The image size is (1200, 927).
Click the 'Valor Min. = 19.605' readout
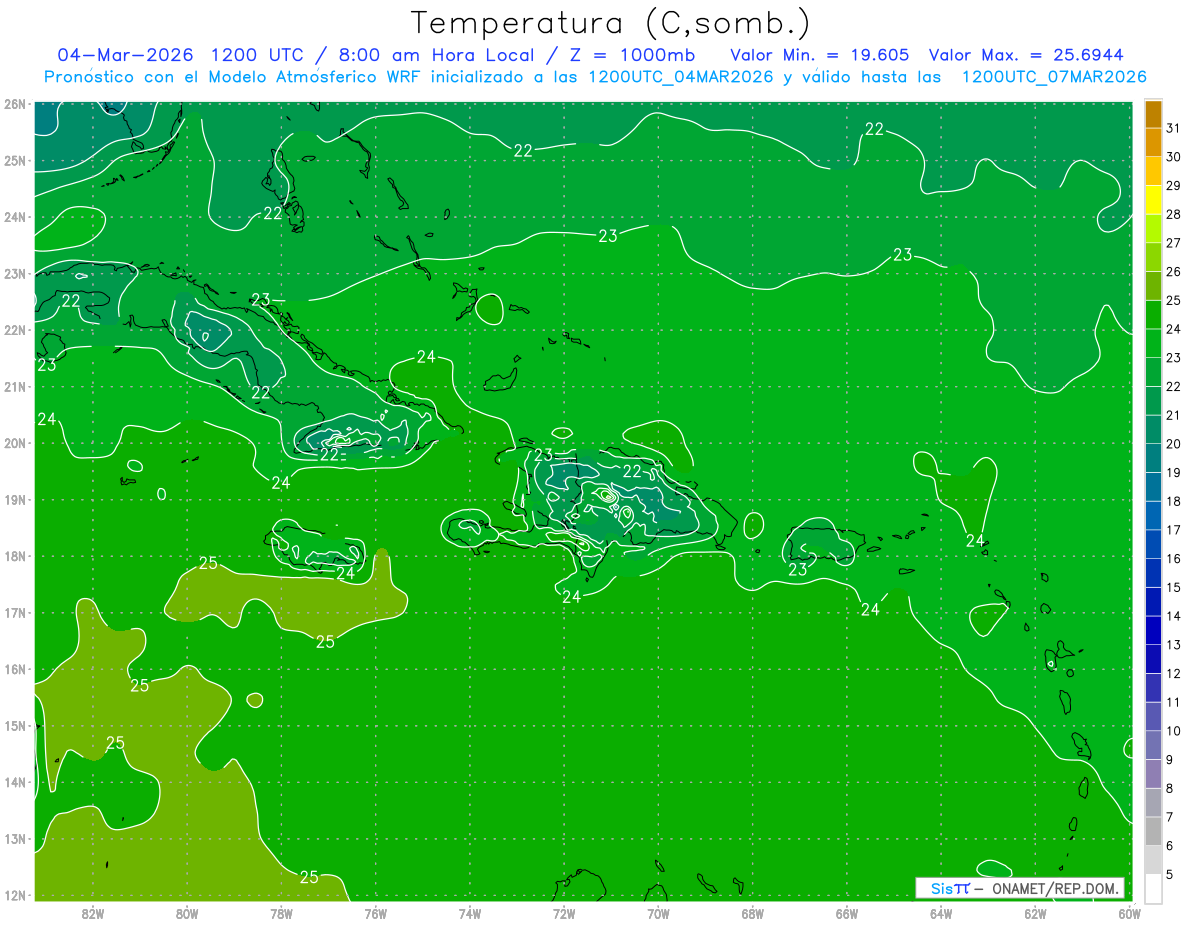pos(819,54)
